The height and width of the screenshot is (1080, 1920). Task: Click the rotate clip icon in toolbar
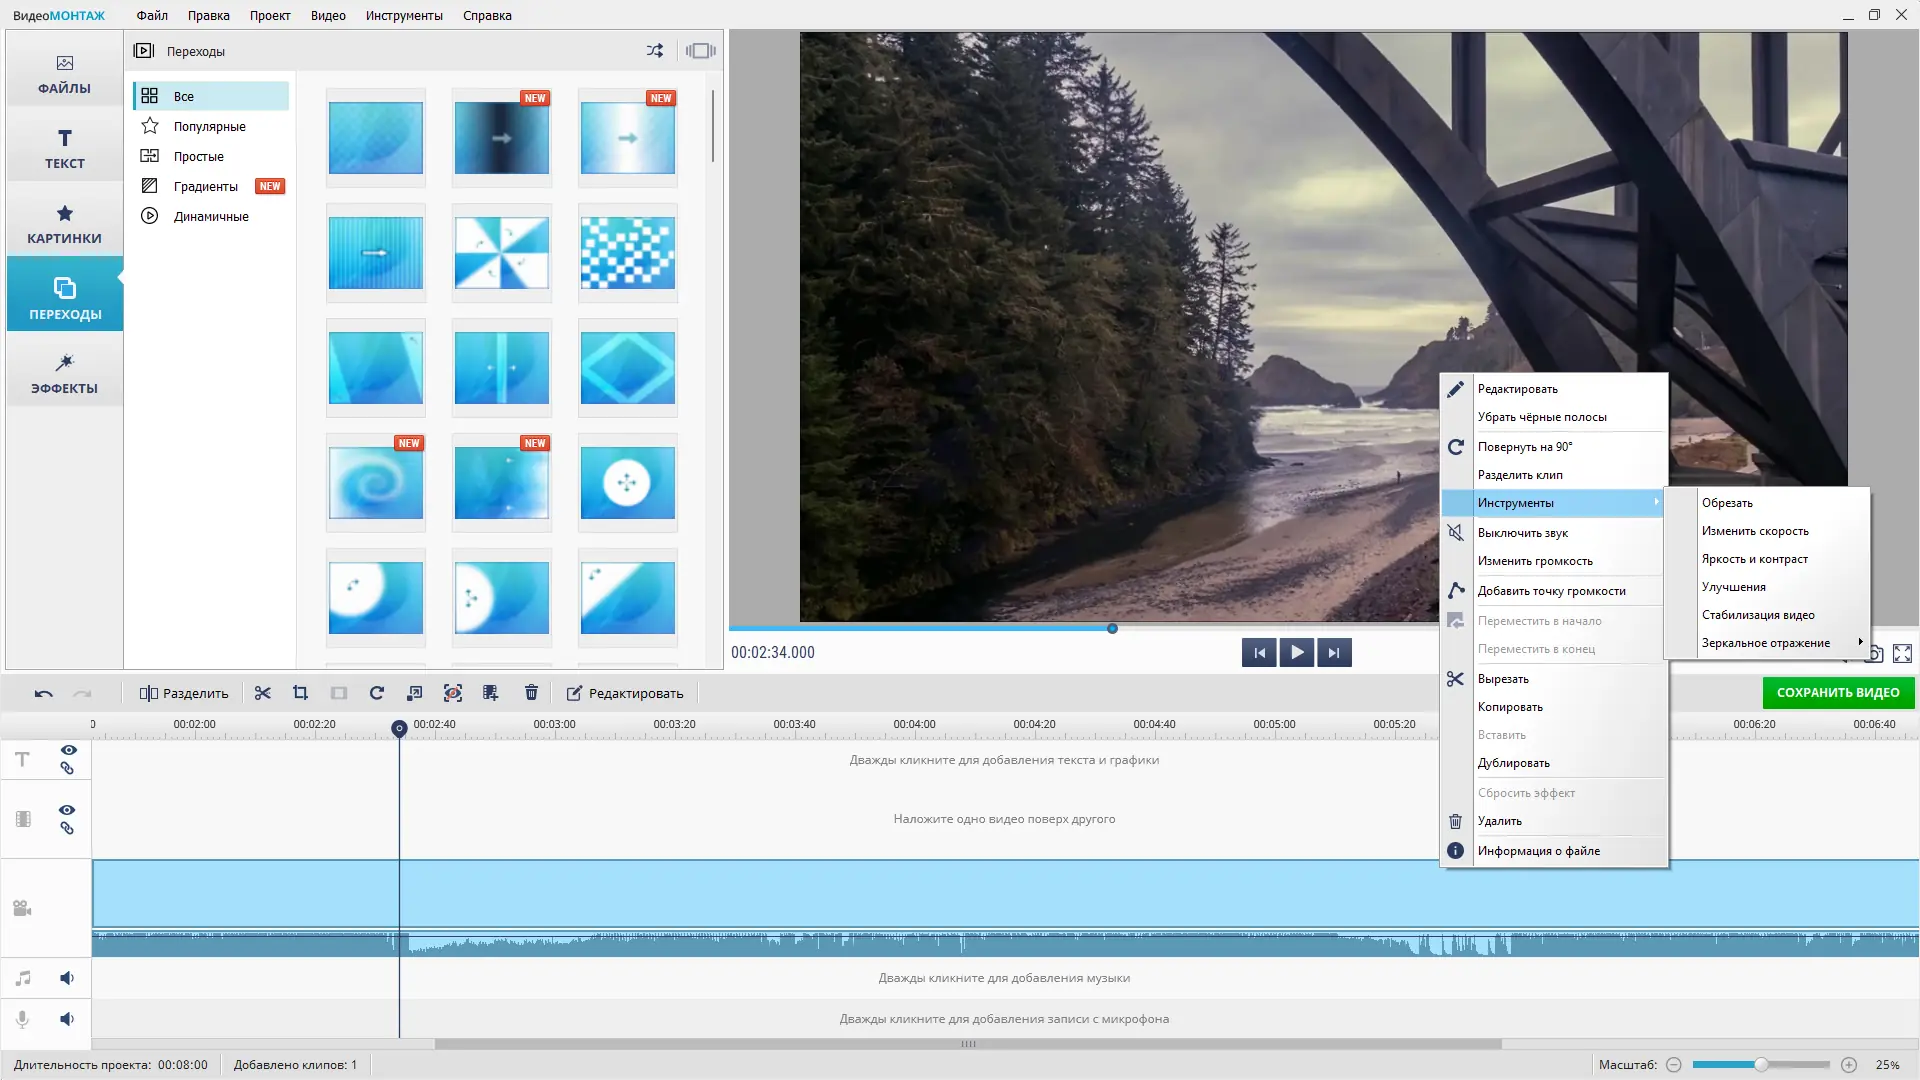pos(377,693)
